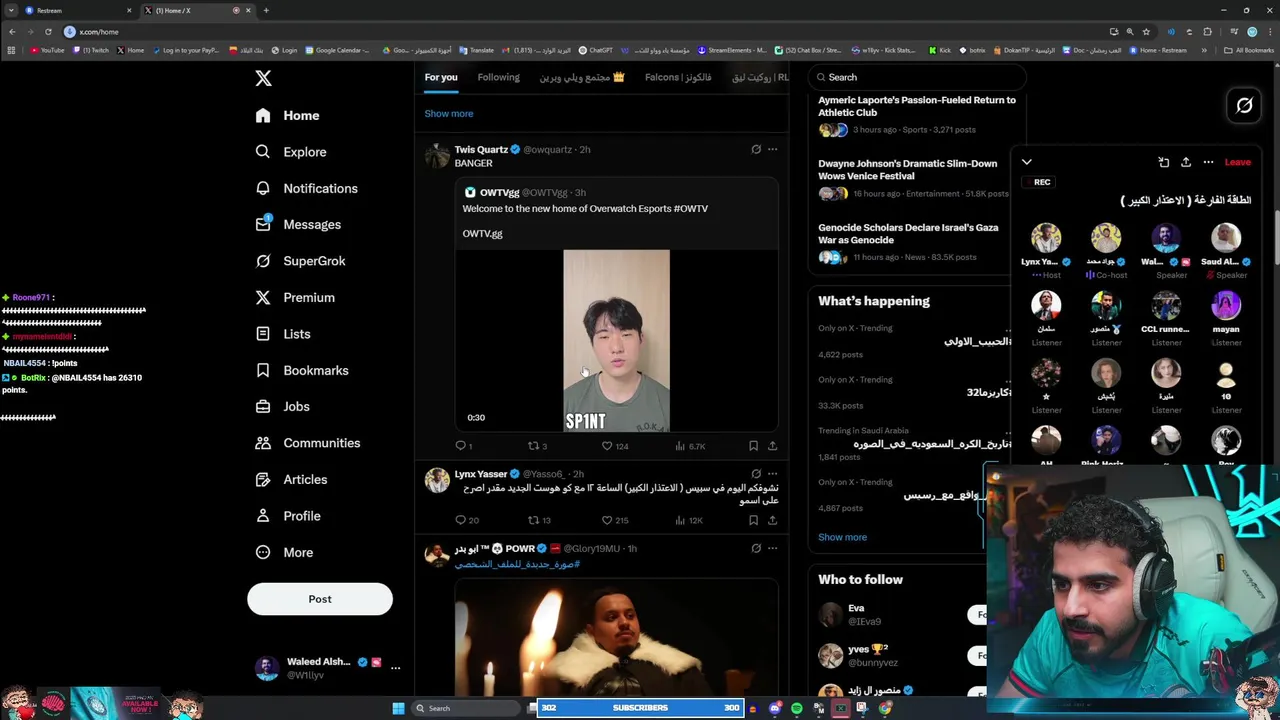Bookmark the Lynx Yasser post

tap(753, 520)
